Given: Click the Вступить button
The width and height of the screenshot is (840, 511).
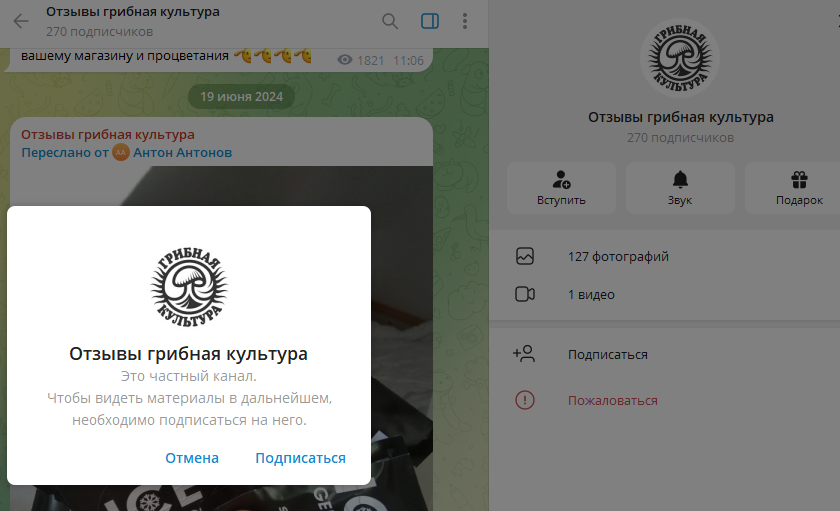Looking at the screenshot, I should (561, 188).
